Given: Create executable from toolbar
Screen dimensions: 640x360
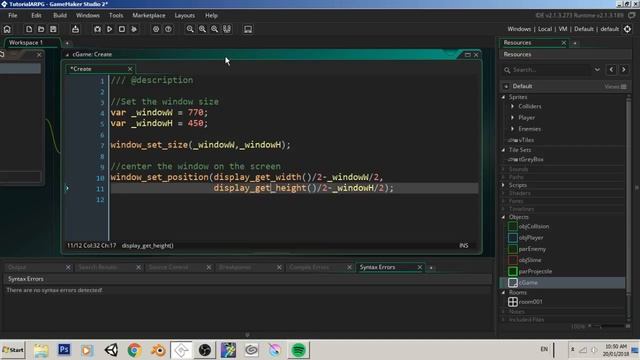Looking at the screenshot, I should (76, 29).
